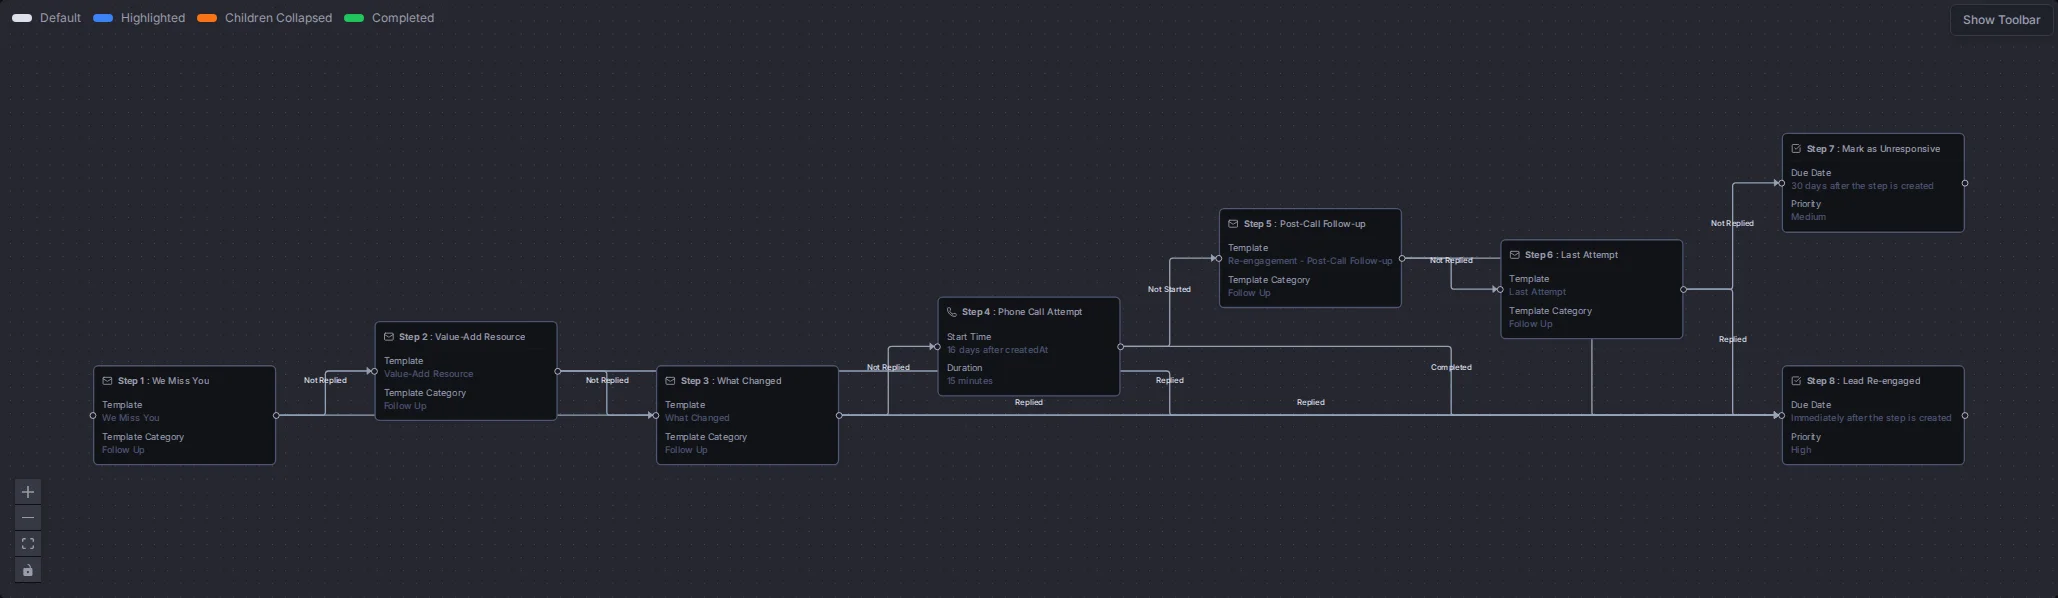Click Not Replied label between Step 5 and 6

(x=1451, y=260)
